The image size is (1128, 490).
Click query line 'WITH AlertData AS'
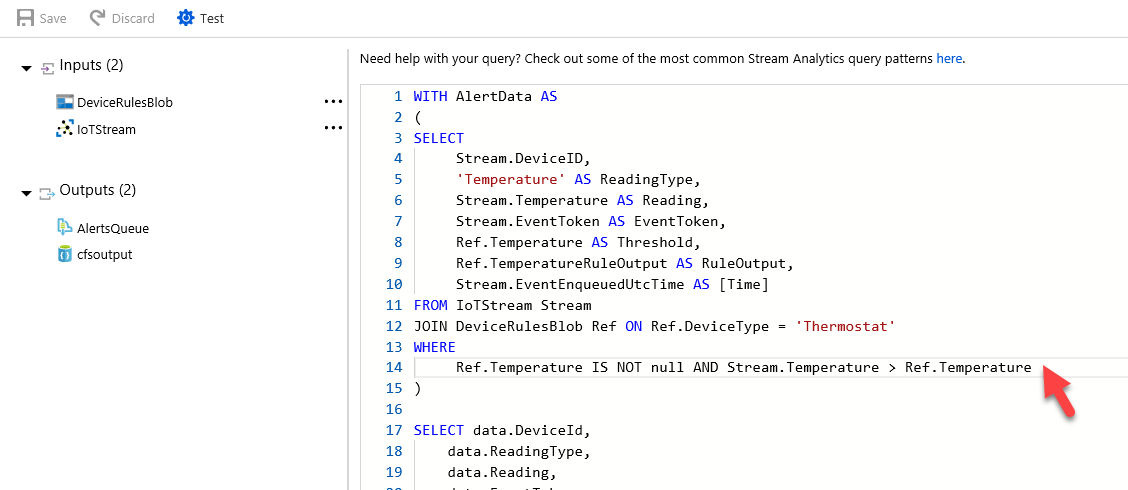[x=485, y=96]
